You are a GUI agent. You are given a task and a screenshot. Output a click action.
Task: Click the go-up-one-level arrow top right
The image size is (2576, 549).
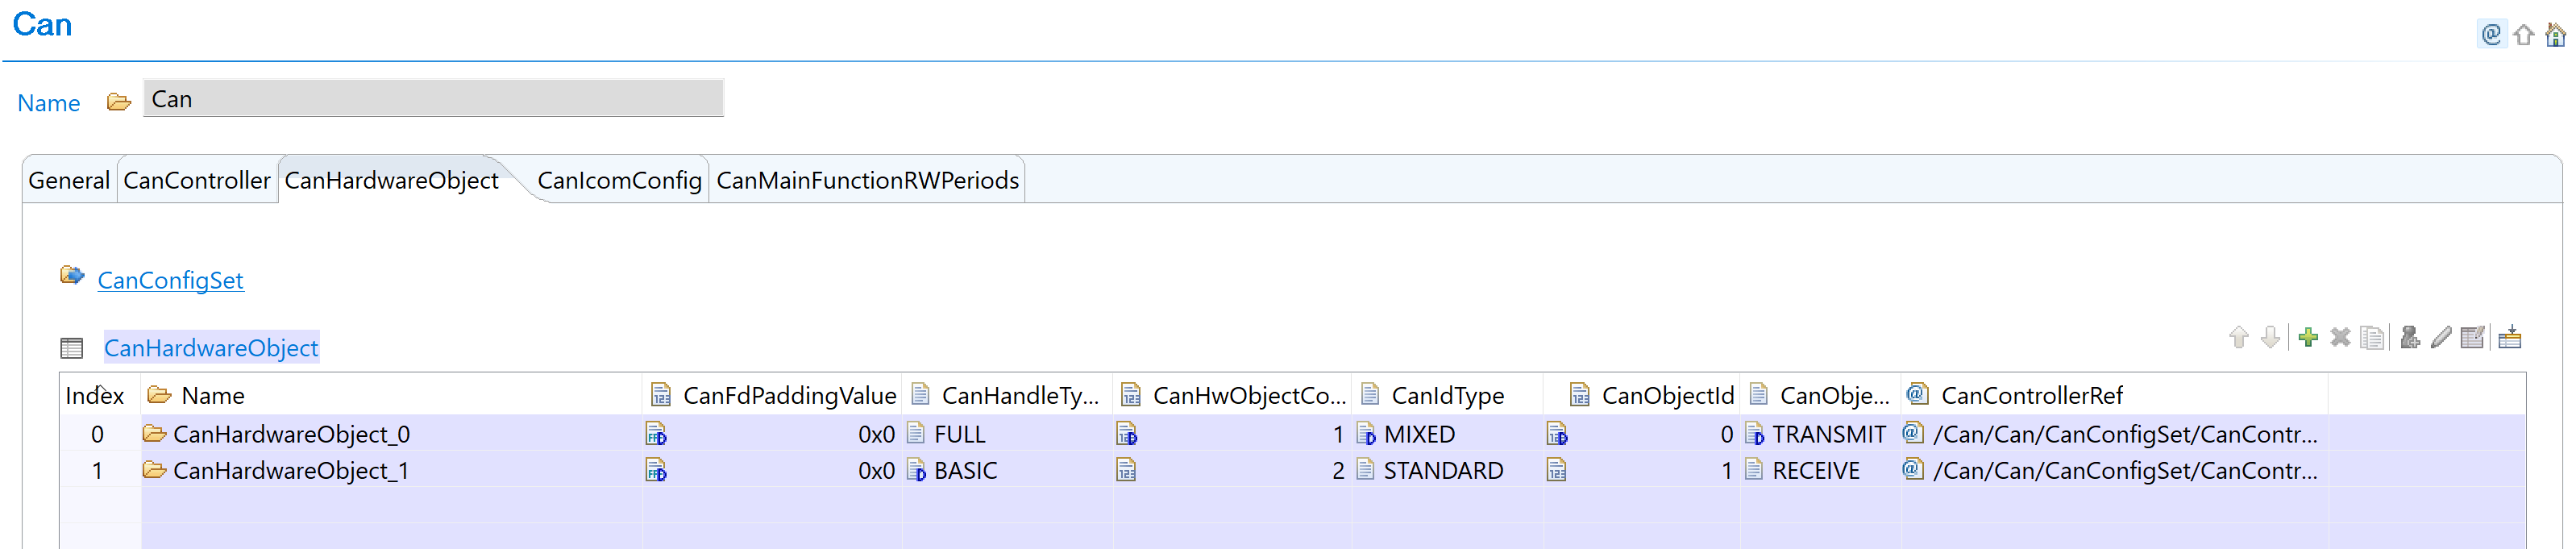[2523, 36]
